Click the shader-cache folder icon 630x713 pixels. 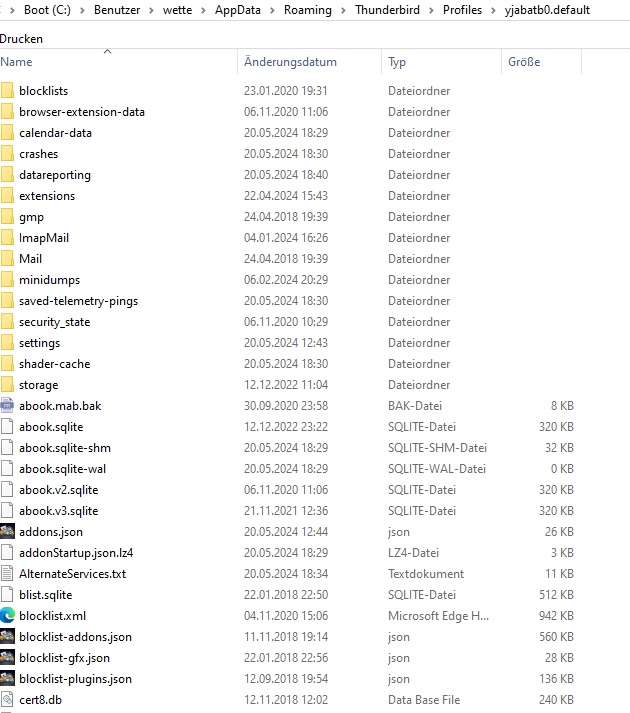[x=7, y=363]
